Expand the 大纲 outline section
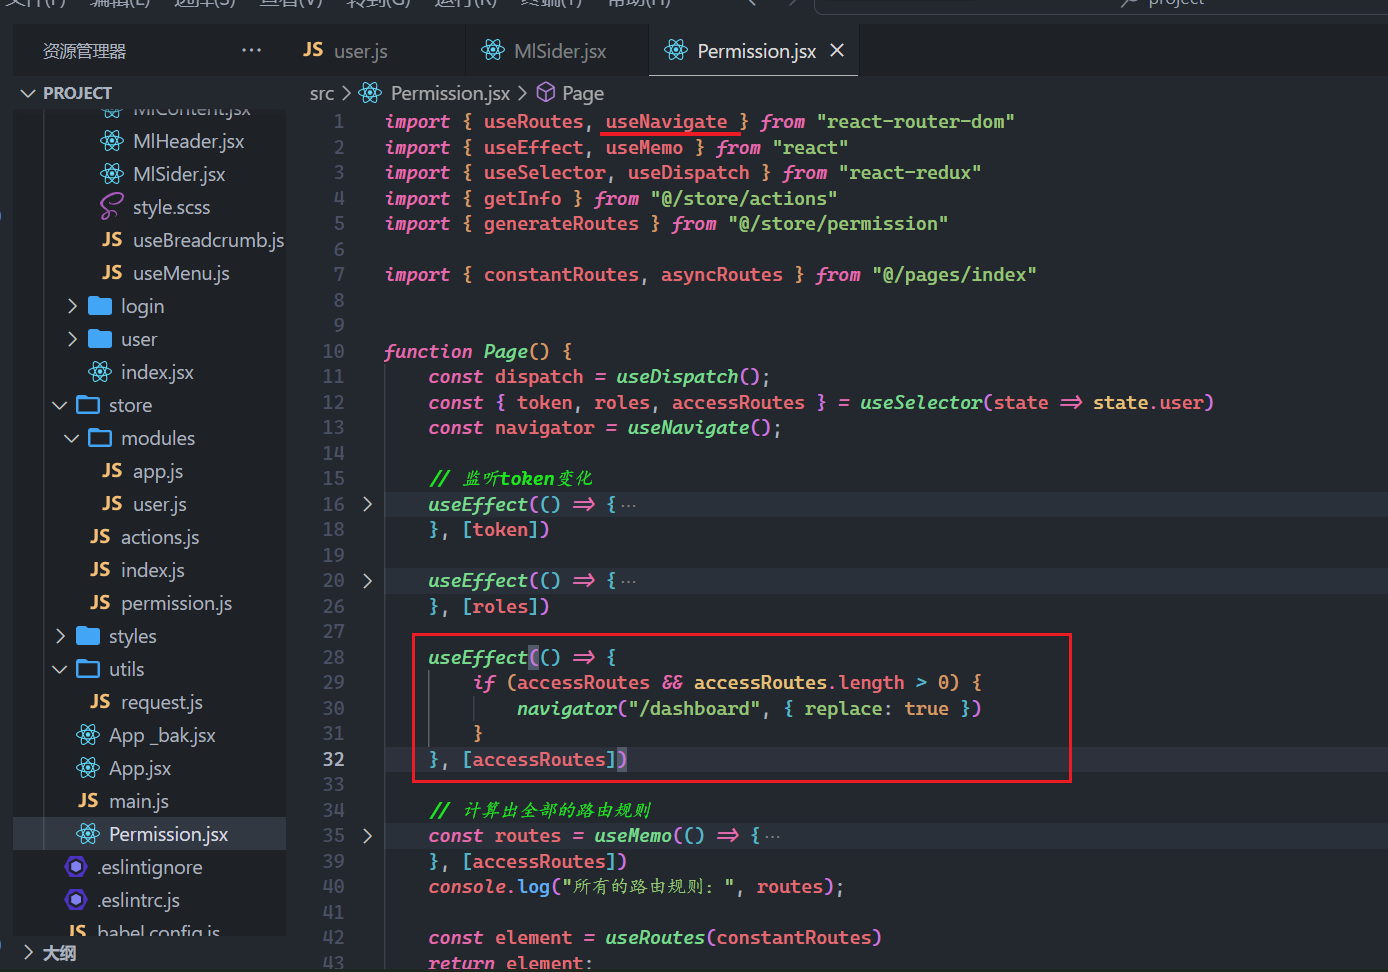Screen dimensions: 1388x972 point(28,952)
